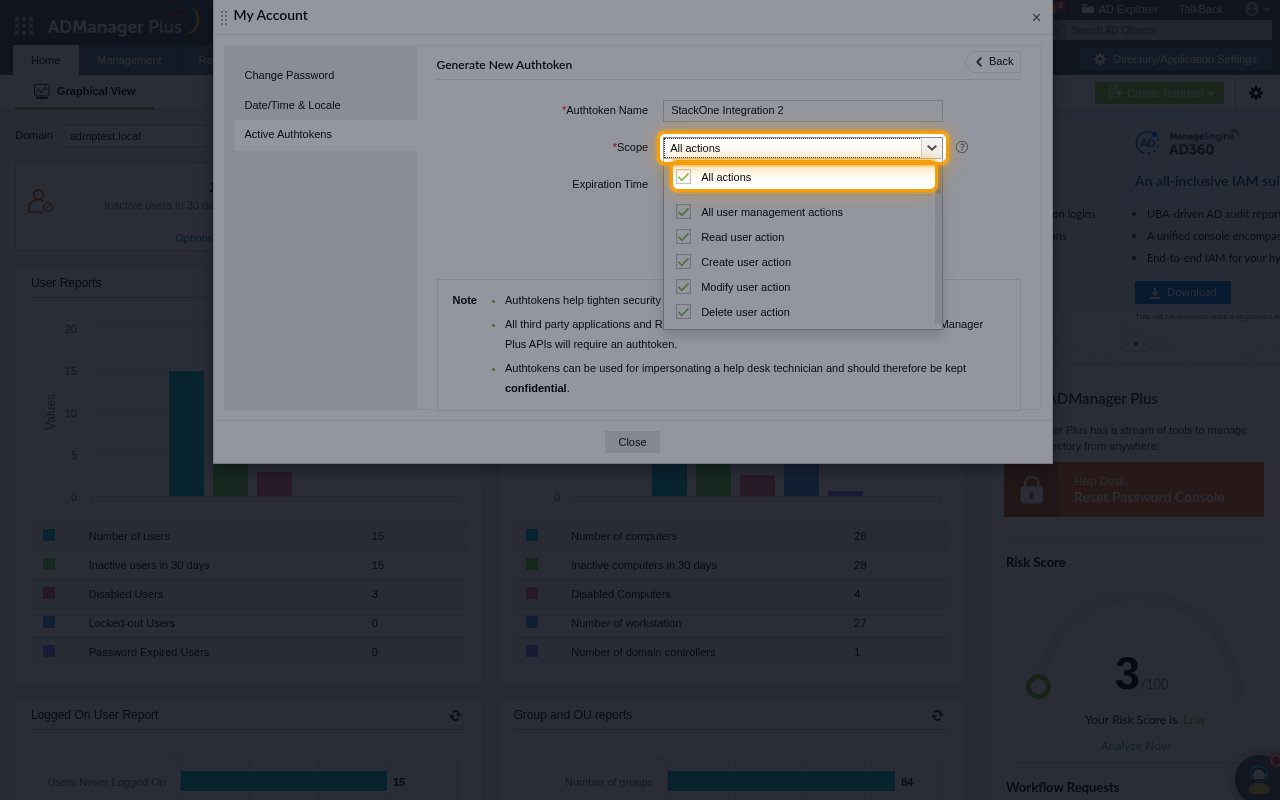Refresh Group and OU reports panel

pyautogui.click(x=937, y=715)
